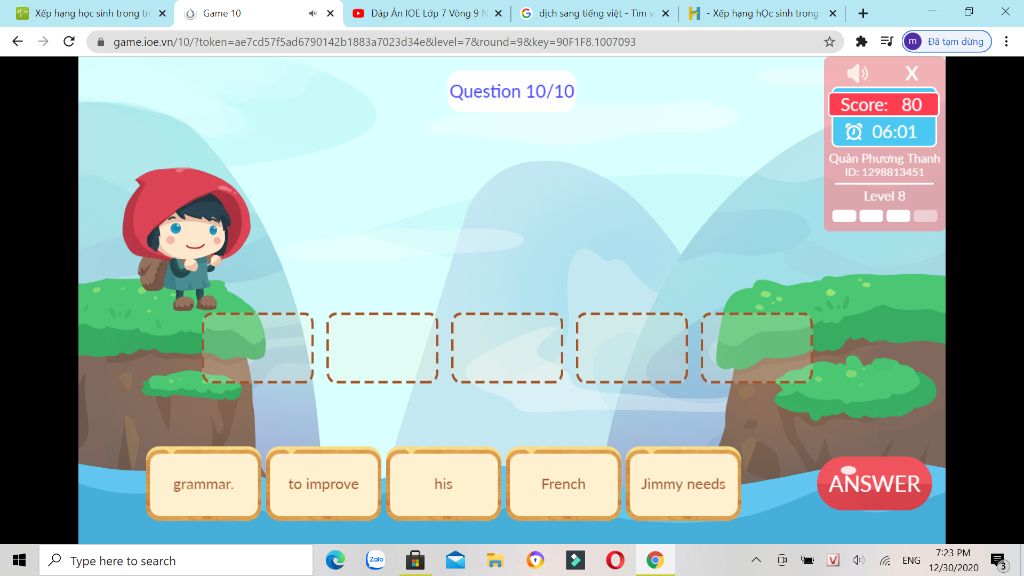
Task: Reload the game page
Action: 69,41
